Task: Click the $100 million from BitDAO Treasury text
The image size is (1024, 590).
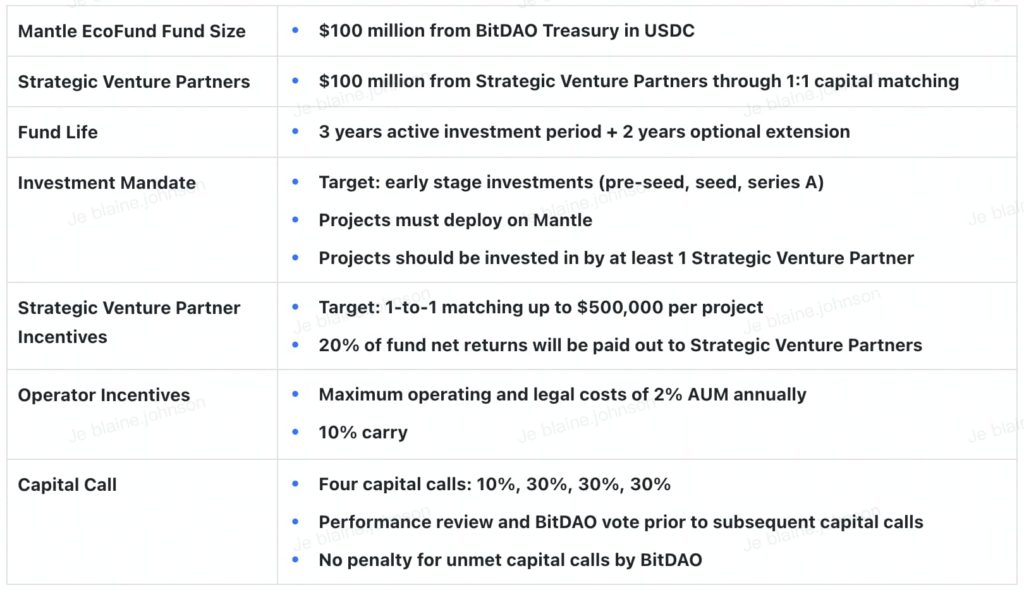Action: click(x=506, y=31)
